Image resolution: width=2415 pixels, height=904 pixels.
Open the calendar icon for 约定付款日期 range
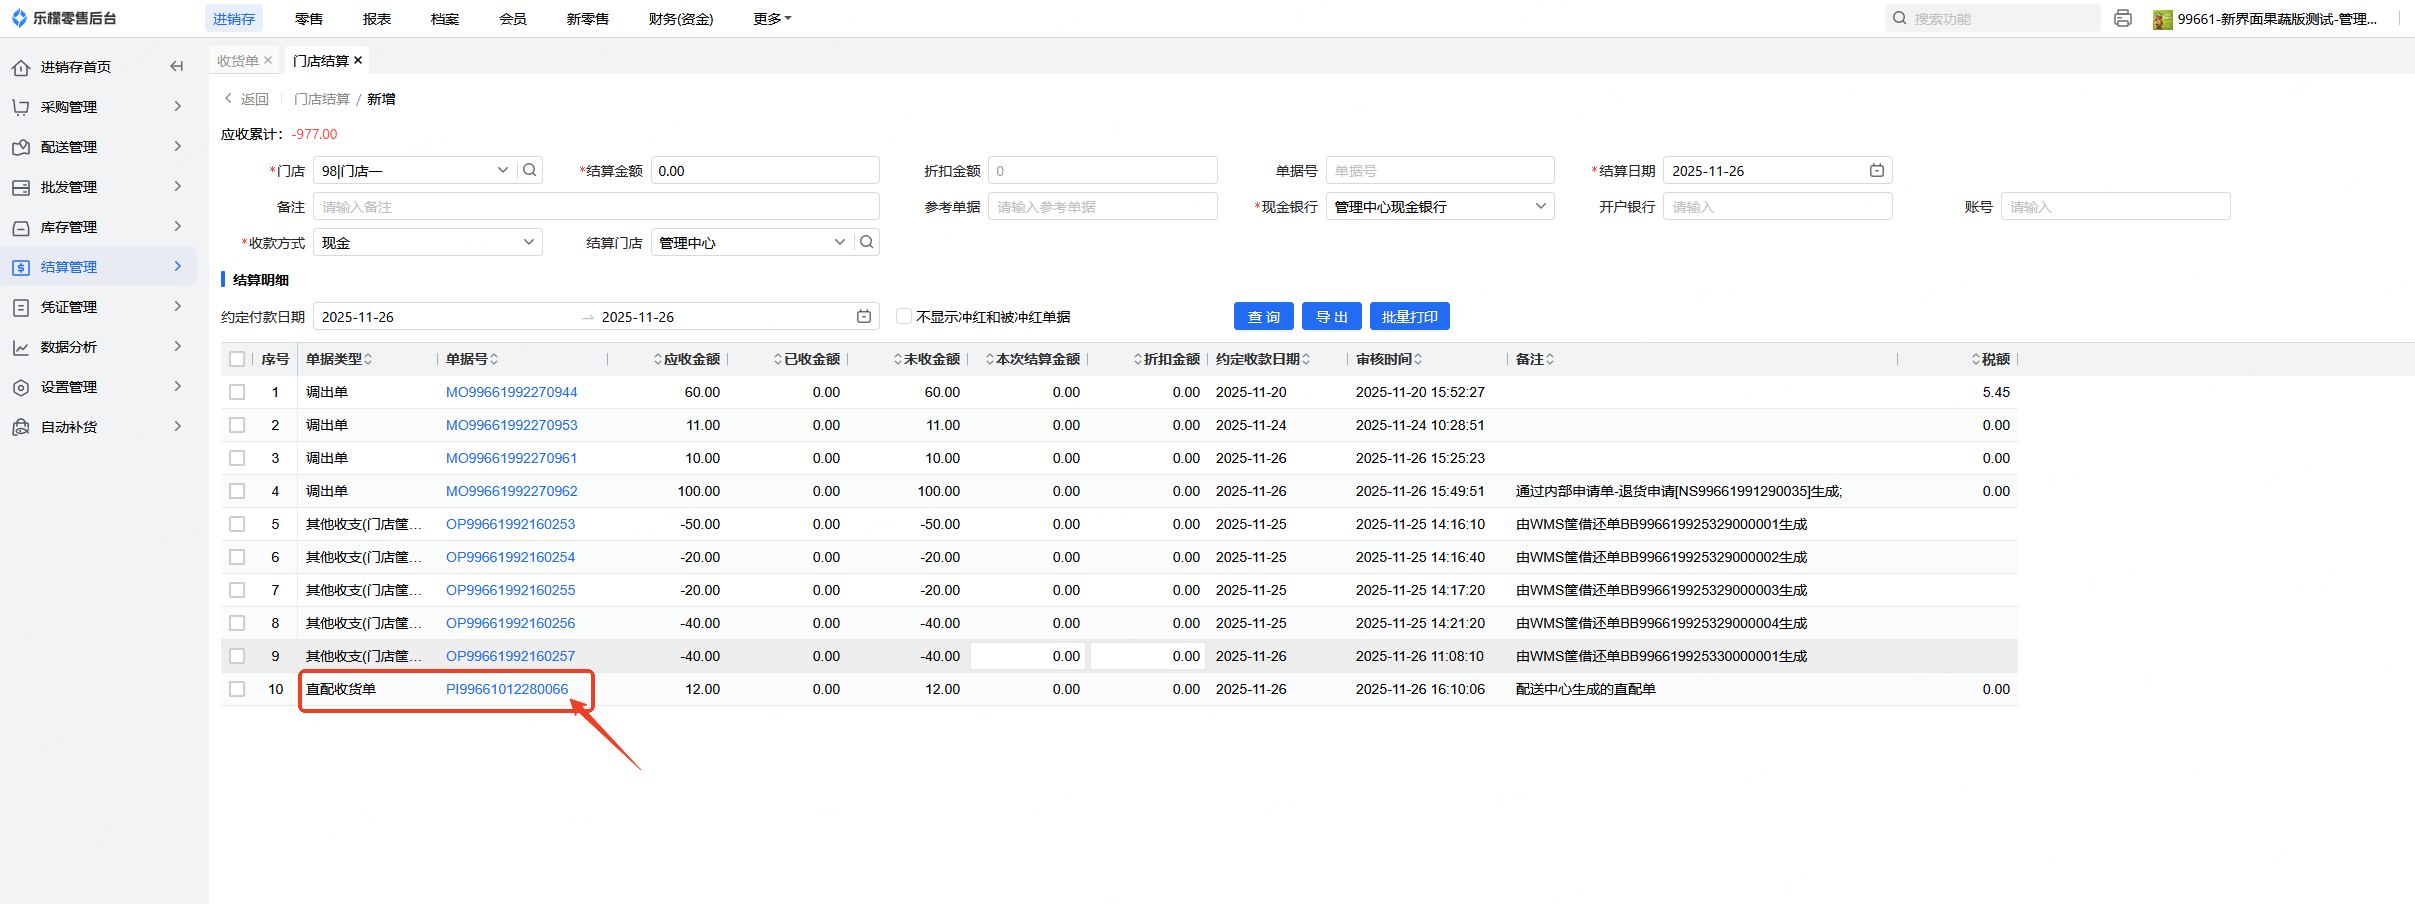pyautogui.click(x=863, y=317)
